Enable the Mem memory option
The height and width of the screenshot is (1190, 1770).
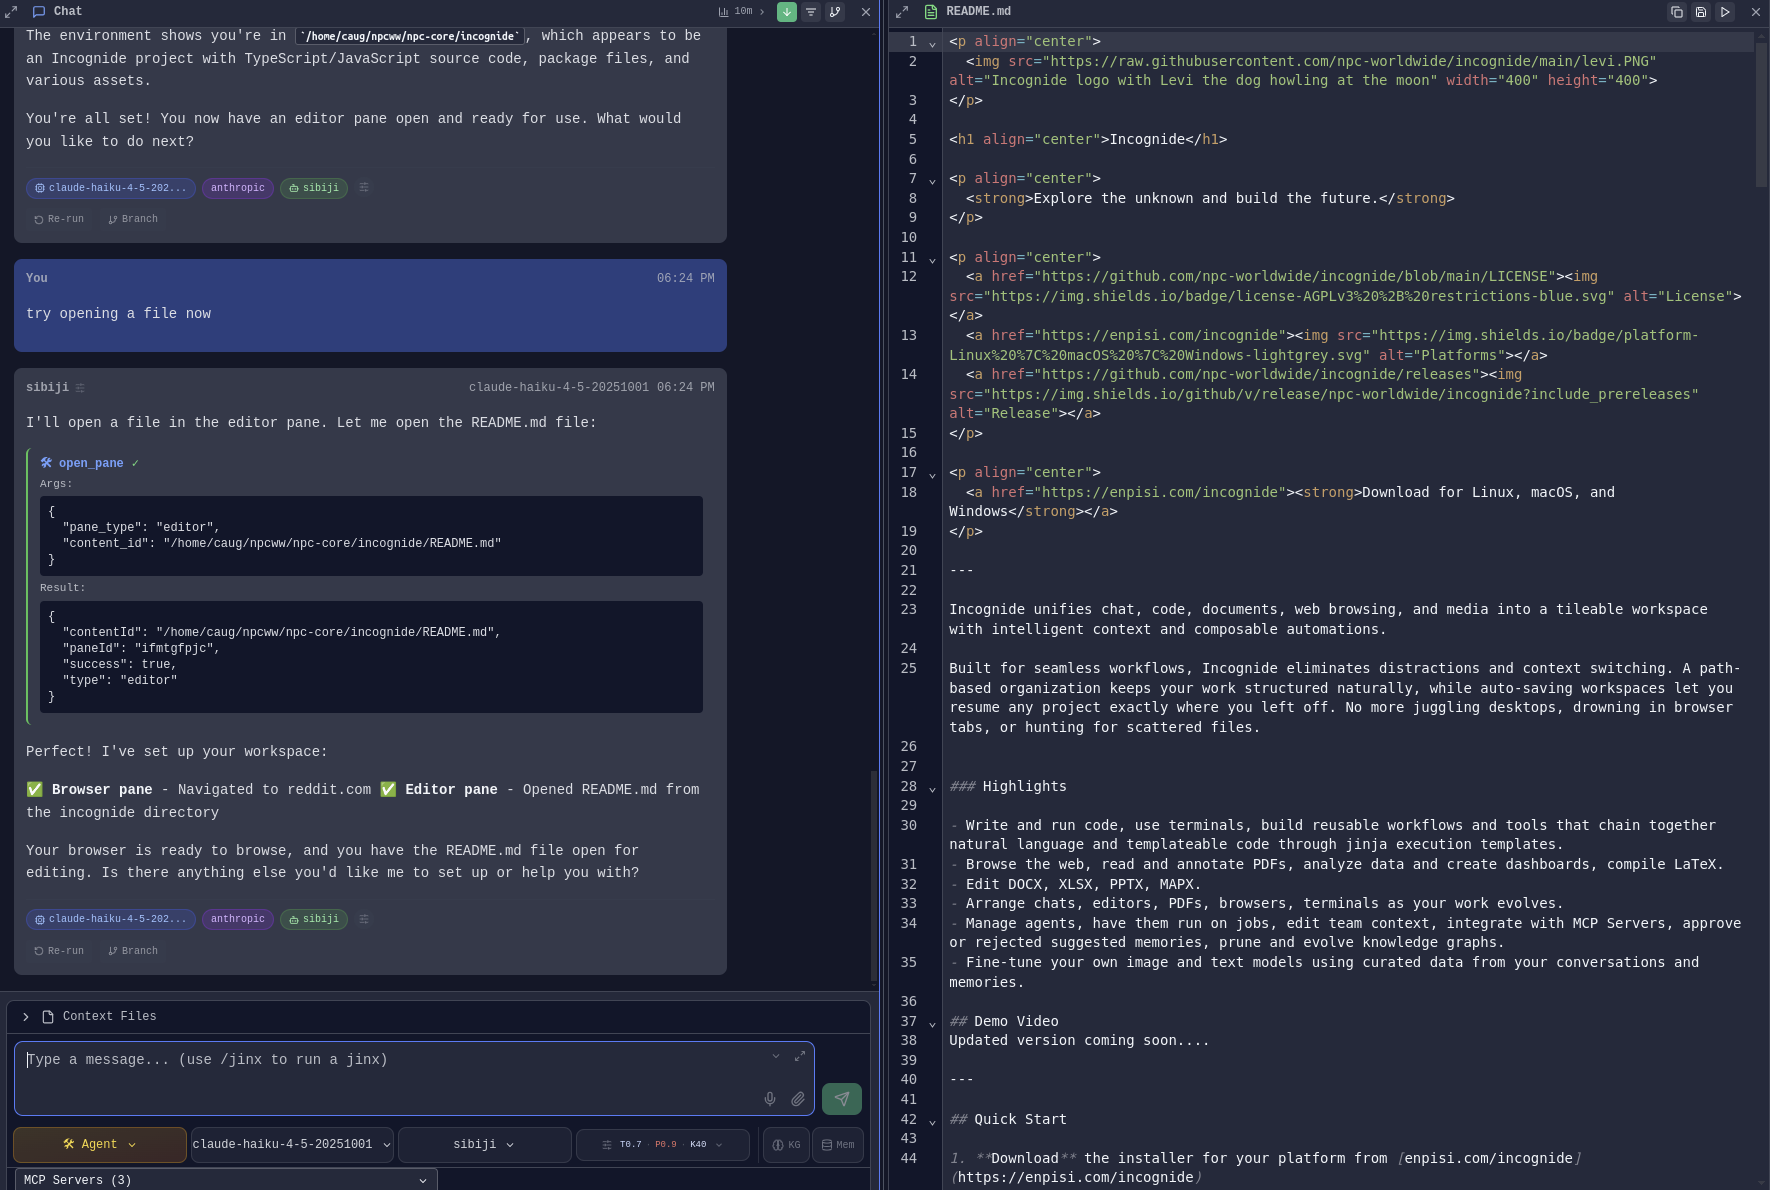[838, 1145]
